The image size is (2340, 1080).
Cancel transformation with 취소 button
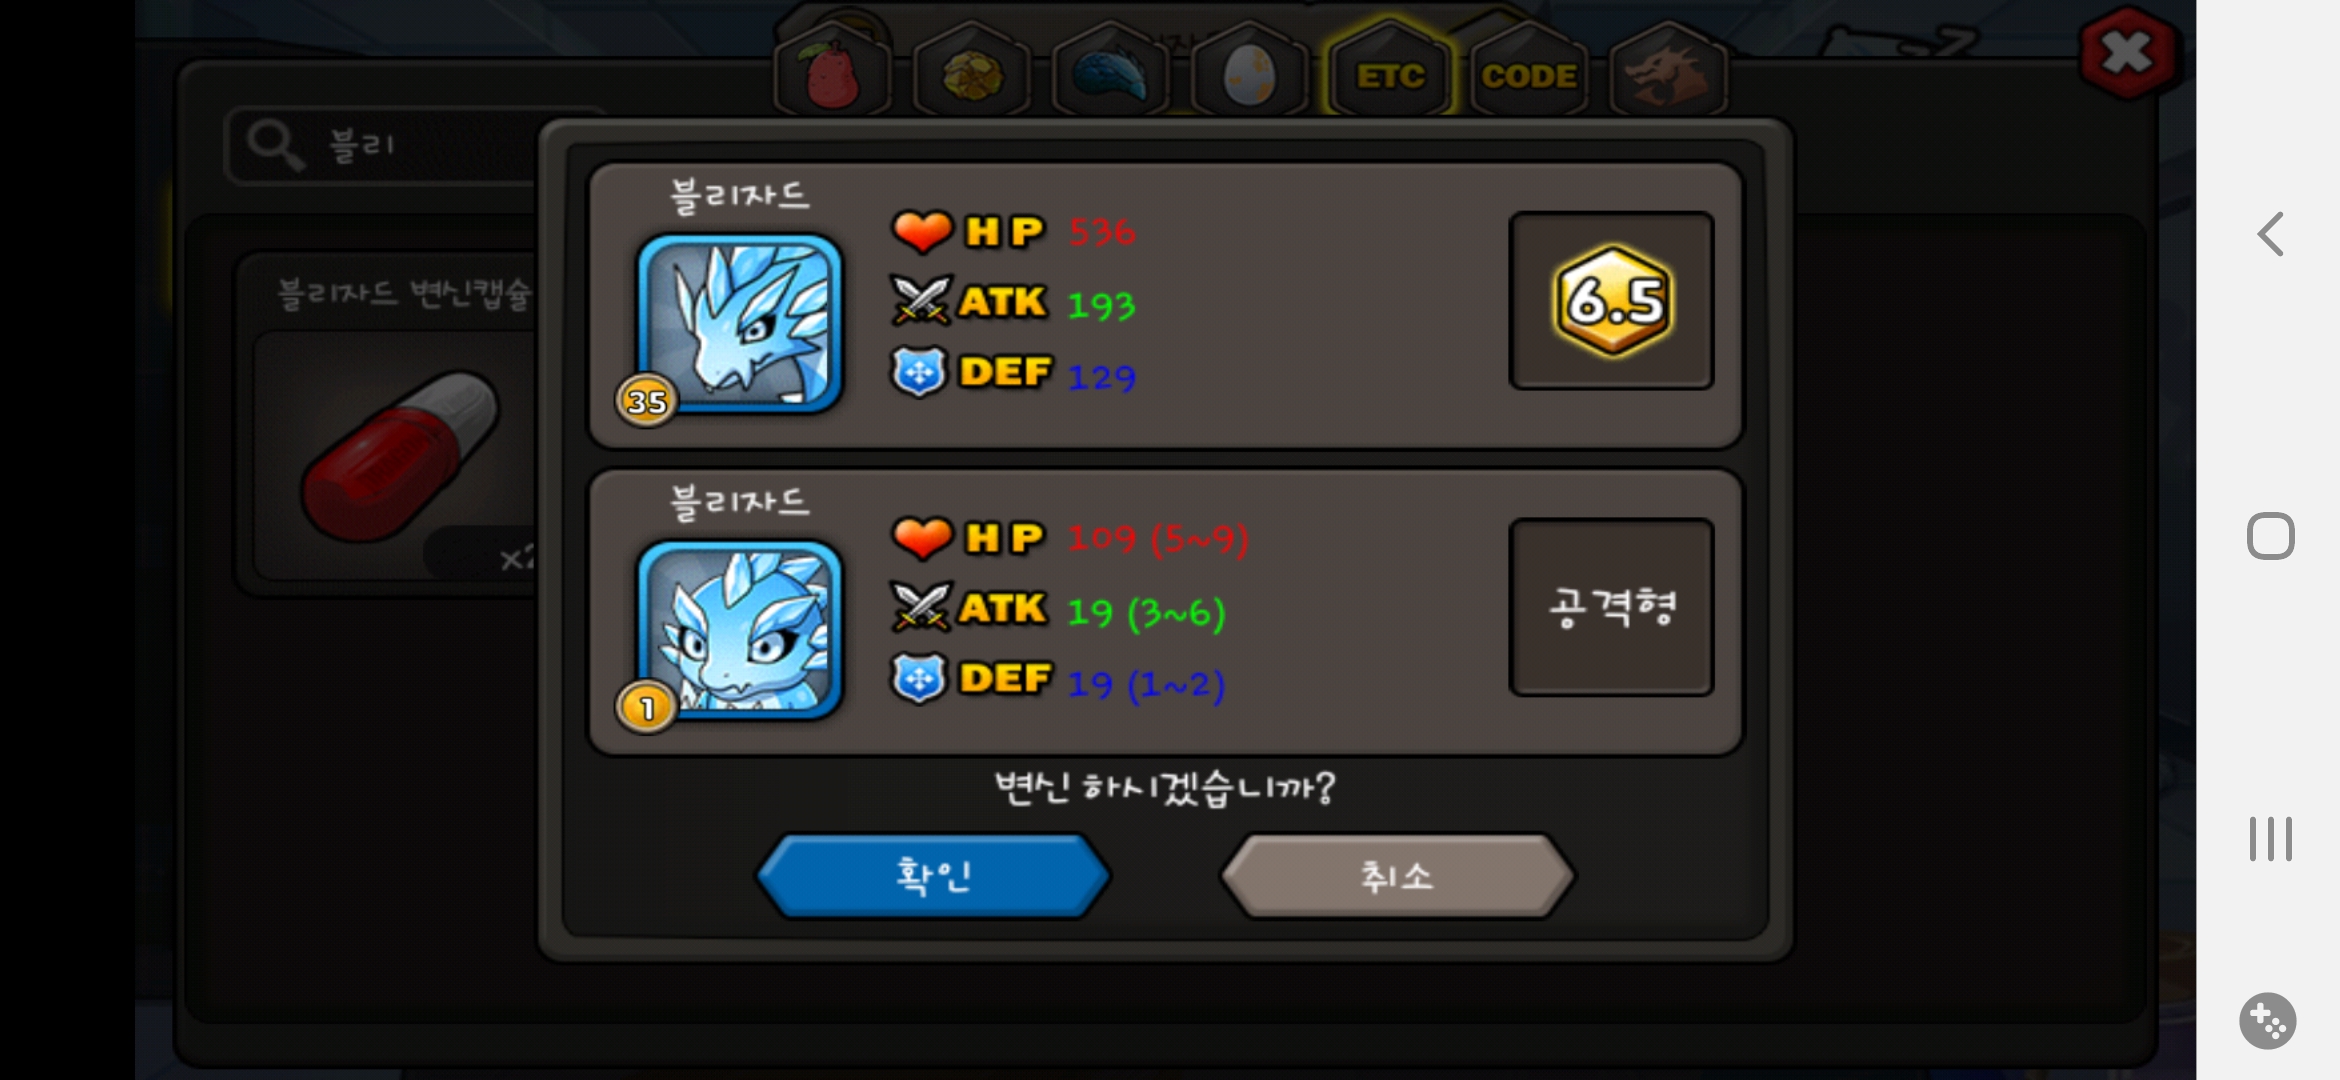pyautogui.click(x=1397, y=876)
